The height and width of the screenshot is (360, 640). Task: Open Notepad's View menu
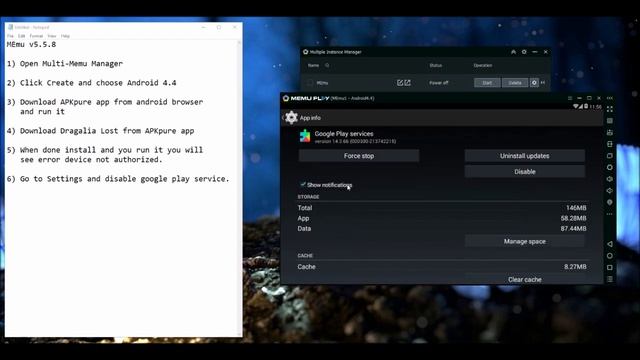tap(52, 36)
